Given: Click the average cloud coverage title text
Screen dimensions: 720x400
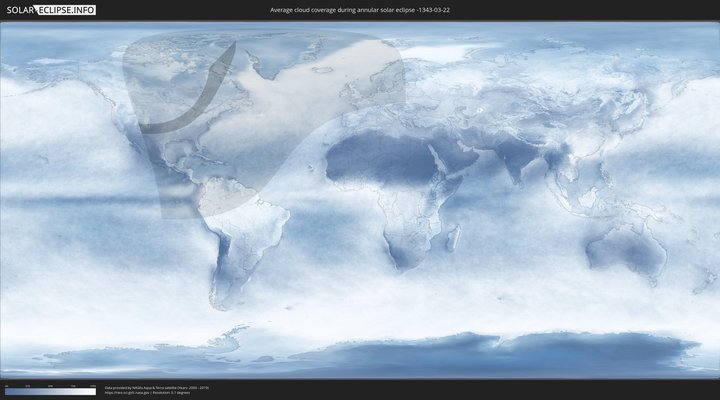Looking at the screenshot, I should pyautogui.click(x=359, y=9).
